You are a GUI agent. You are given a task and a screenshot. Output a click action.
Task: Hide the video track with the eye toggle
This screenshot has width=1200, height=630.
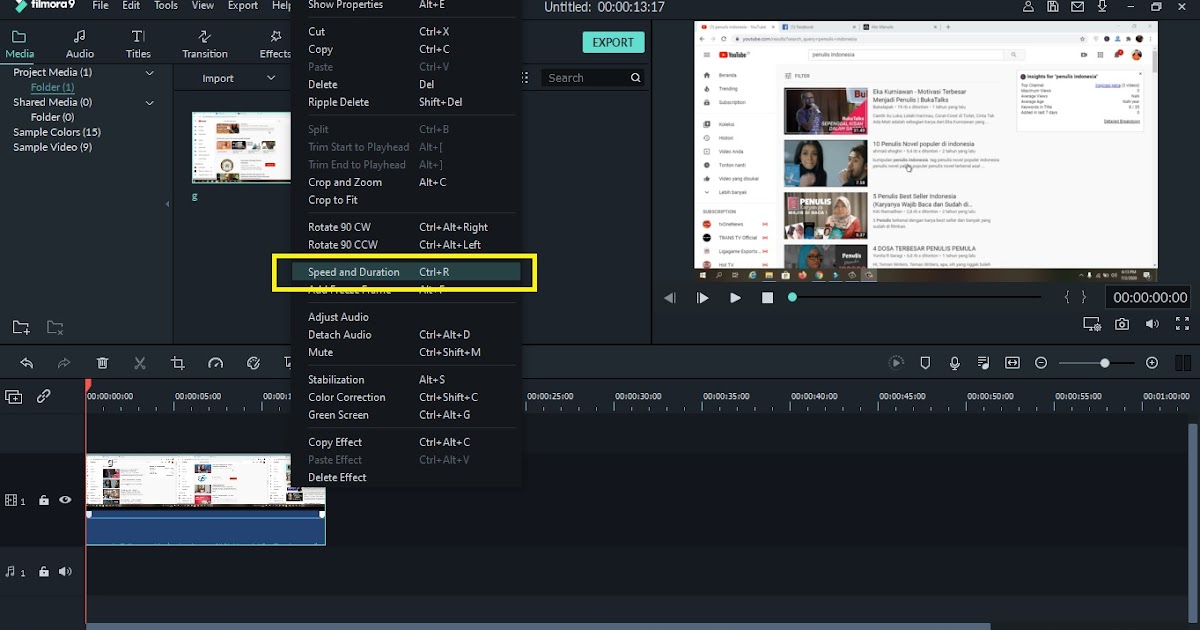pyautogui.click(x=65, y=500)
